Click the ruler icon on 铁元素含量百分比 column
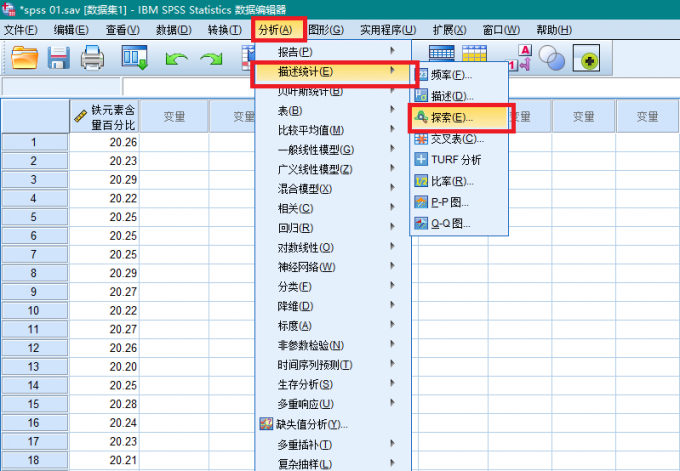Screen dimensions: 680x471 coord(81,116)
